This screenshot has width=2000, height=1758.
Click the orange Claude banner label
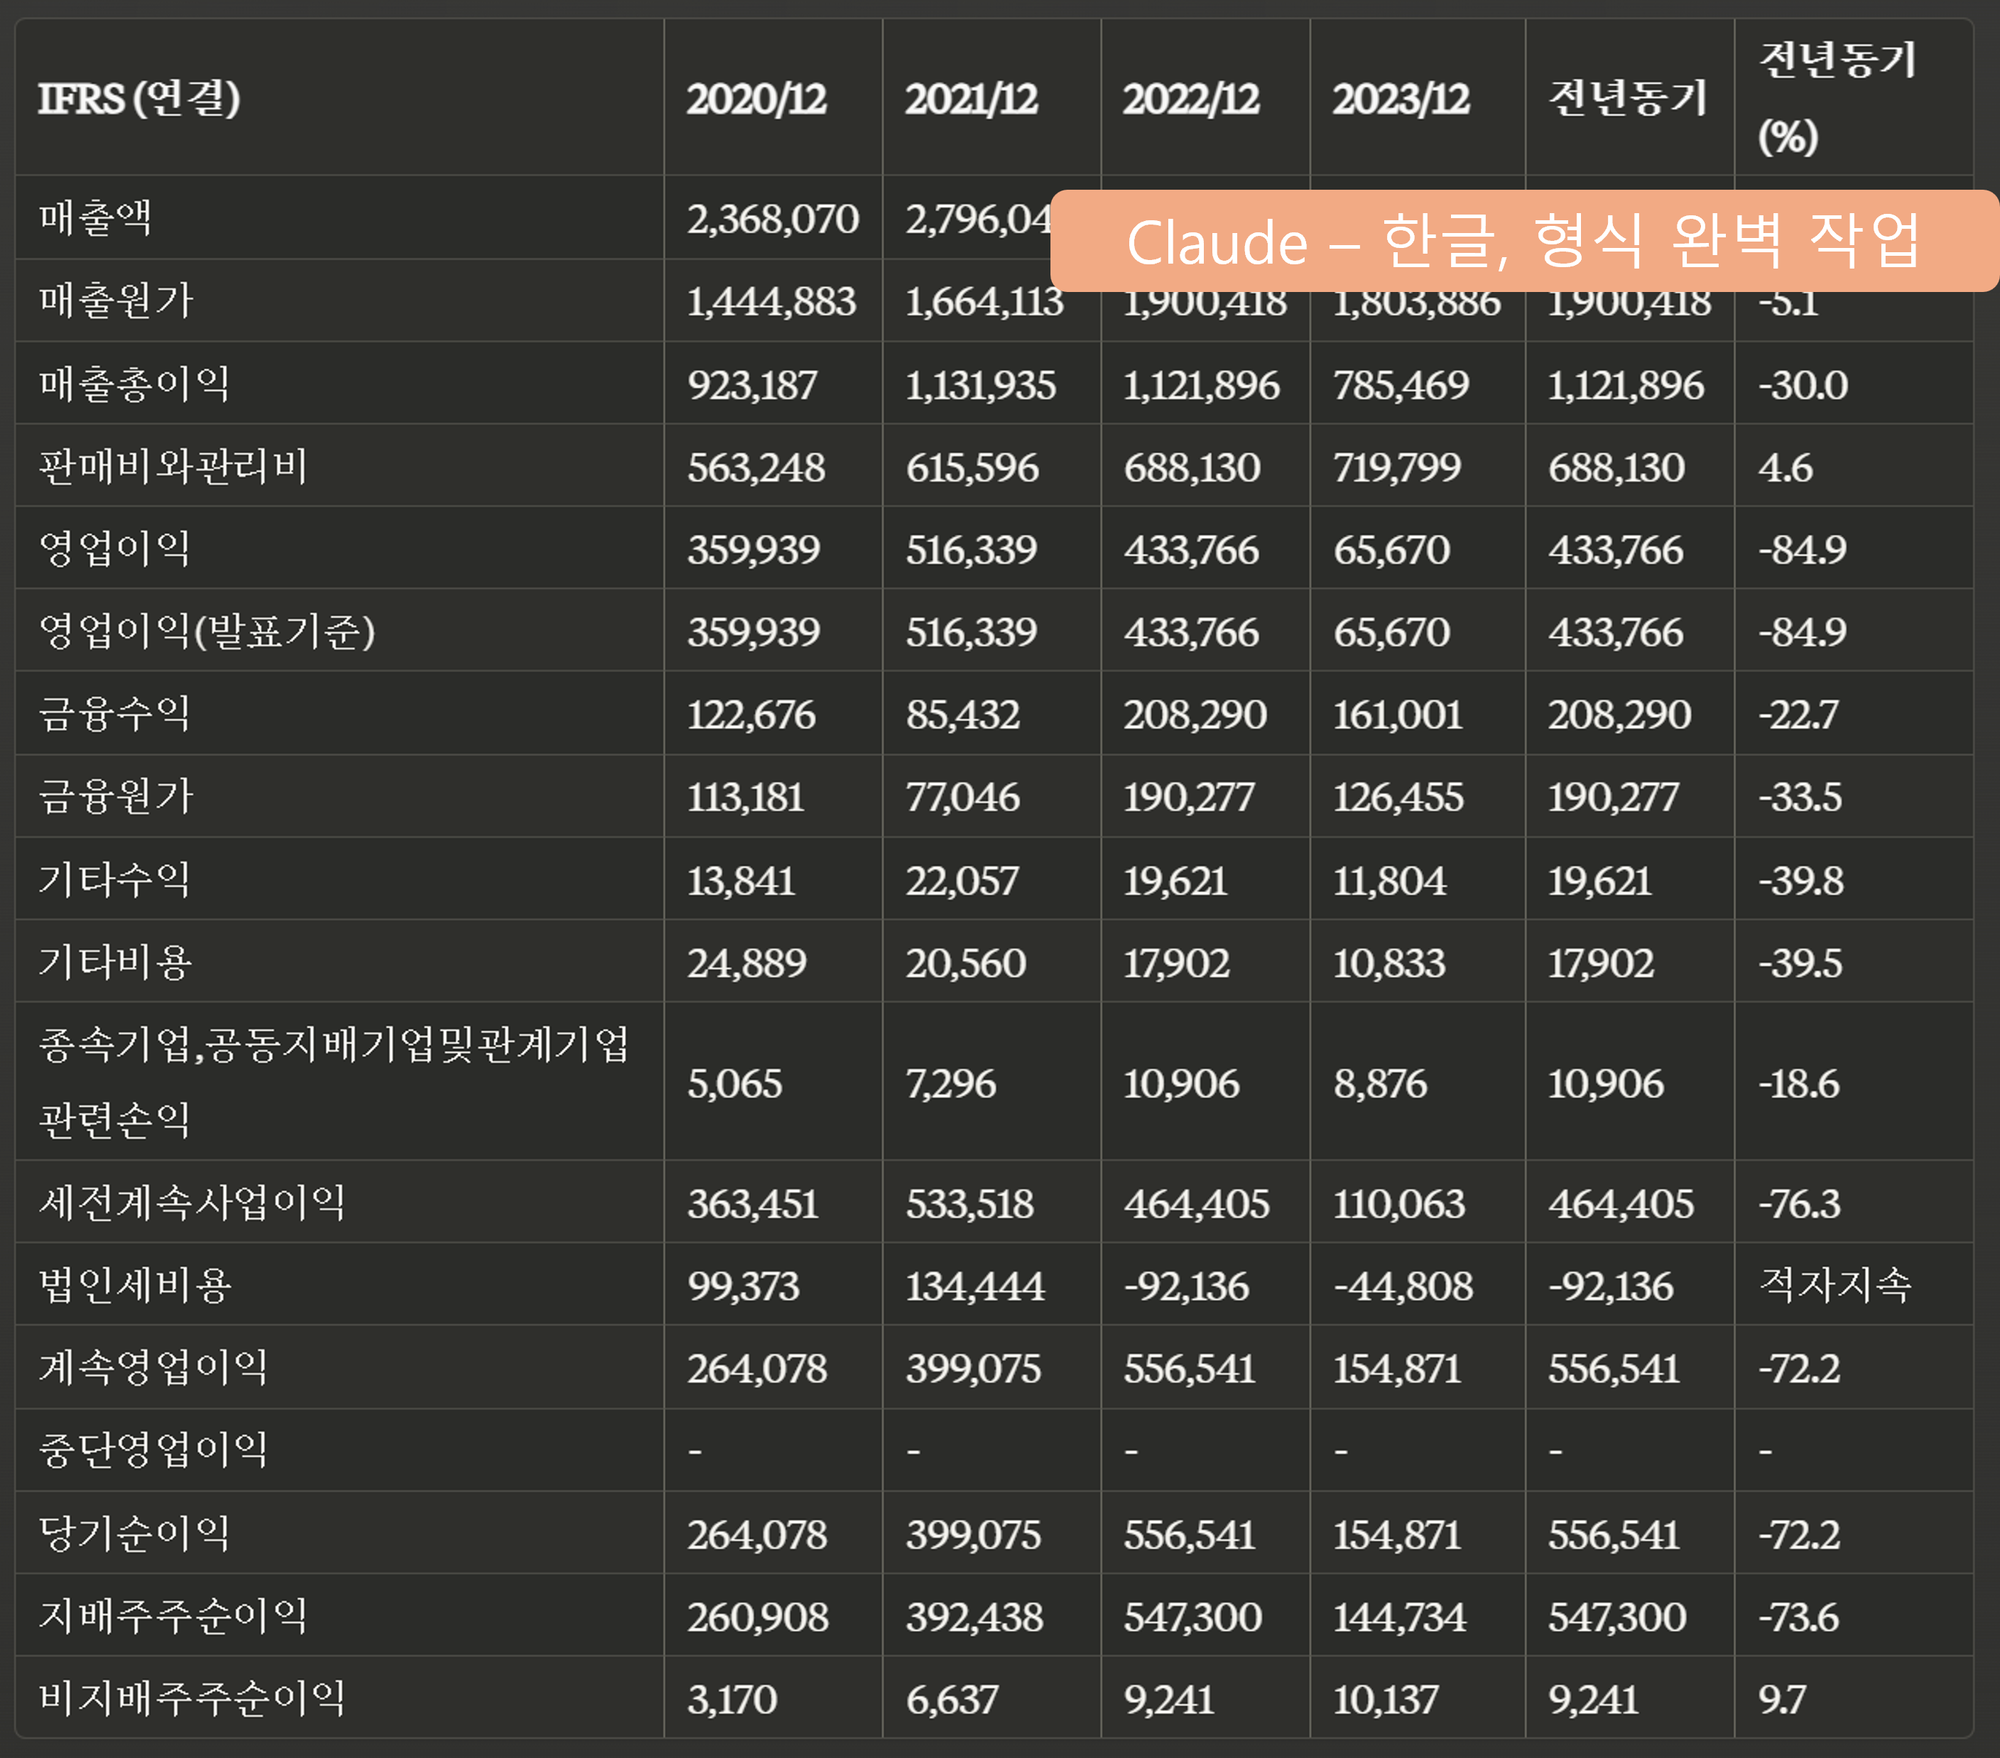tap(1523, 241)
